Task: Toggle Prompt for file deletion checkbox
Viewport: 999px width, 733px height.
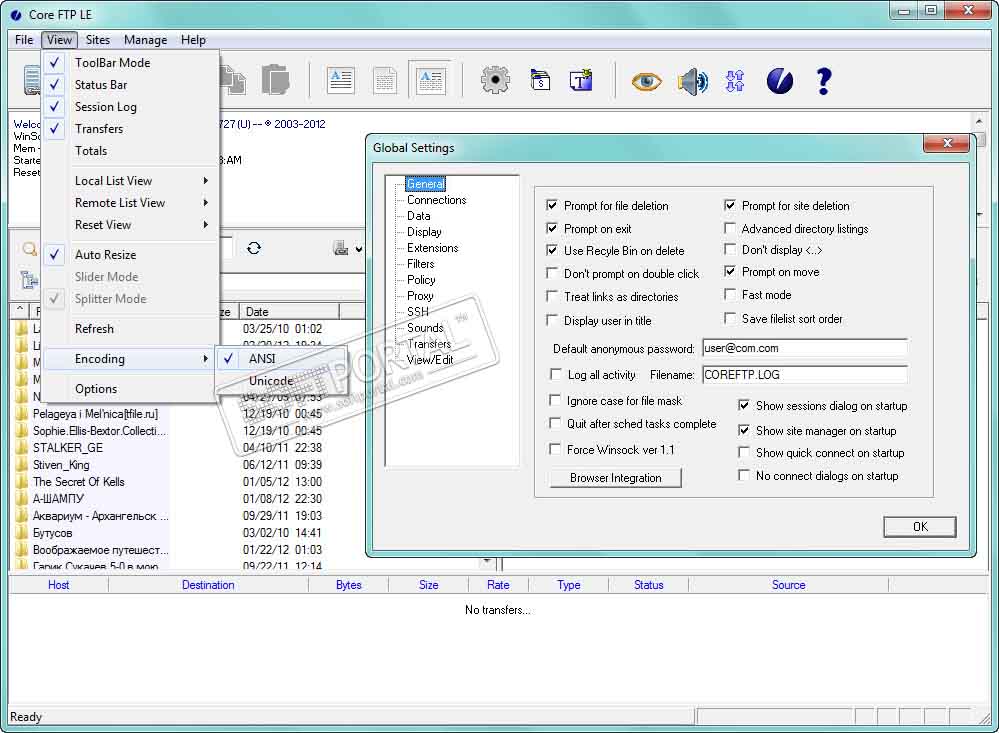Action: coord(552,205)
